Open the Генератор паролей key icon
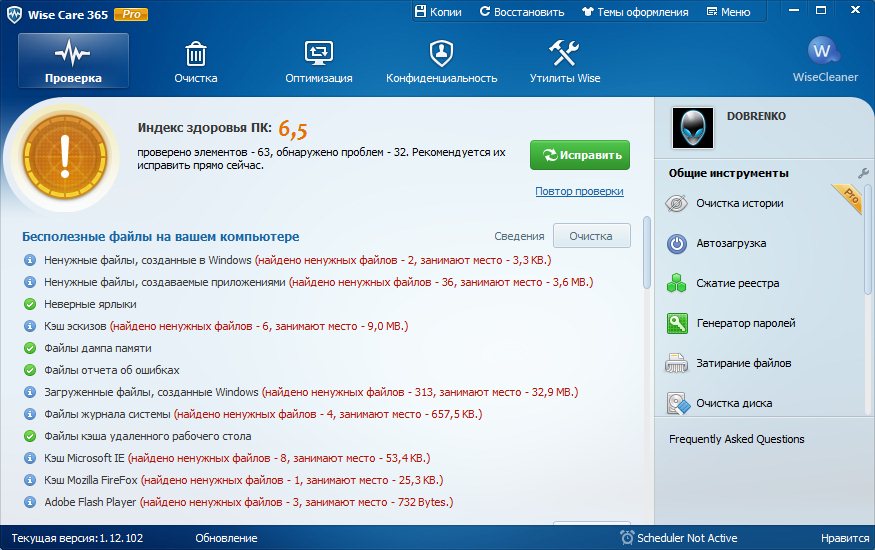Screen dimensions: 875x550 coord(677,323)
